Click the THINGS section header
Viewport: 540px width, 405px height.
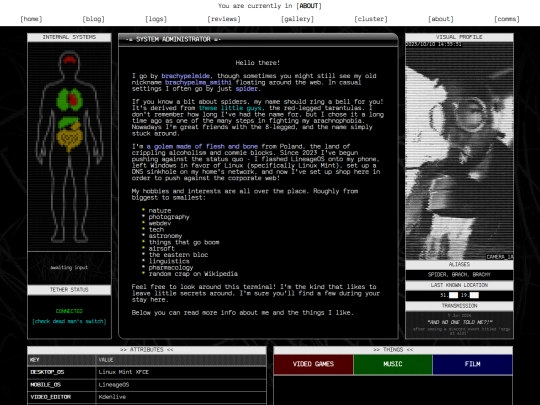coord(393,350)
